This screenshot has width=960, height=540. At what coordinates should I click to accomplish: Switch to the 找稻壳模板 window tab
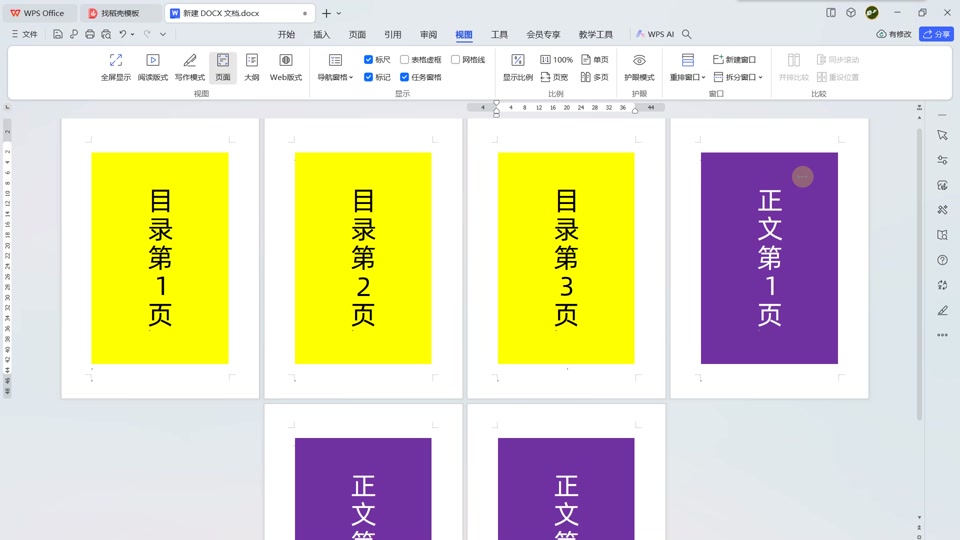click(121, 13)
